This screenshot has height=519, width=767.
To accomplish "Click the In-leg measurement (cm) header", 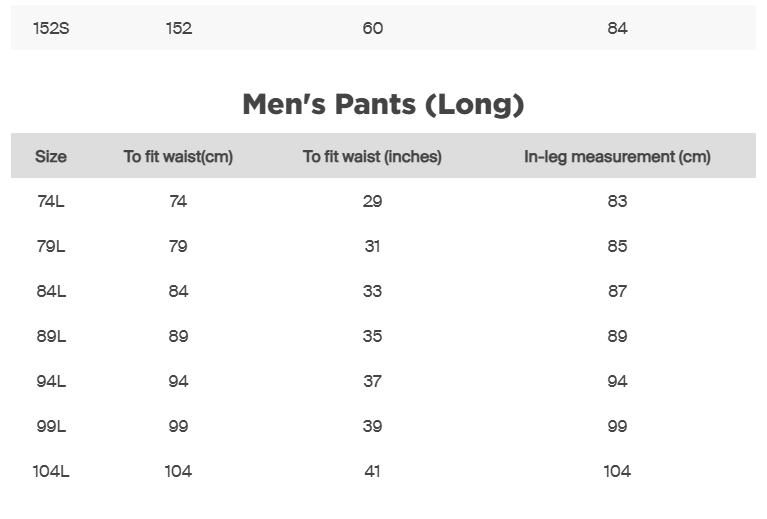I will click(x=617, y=157).
